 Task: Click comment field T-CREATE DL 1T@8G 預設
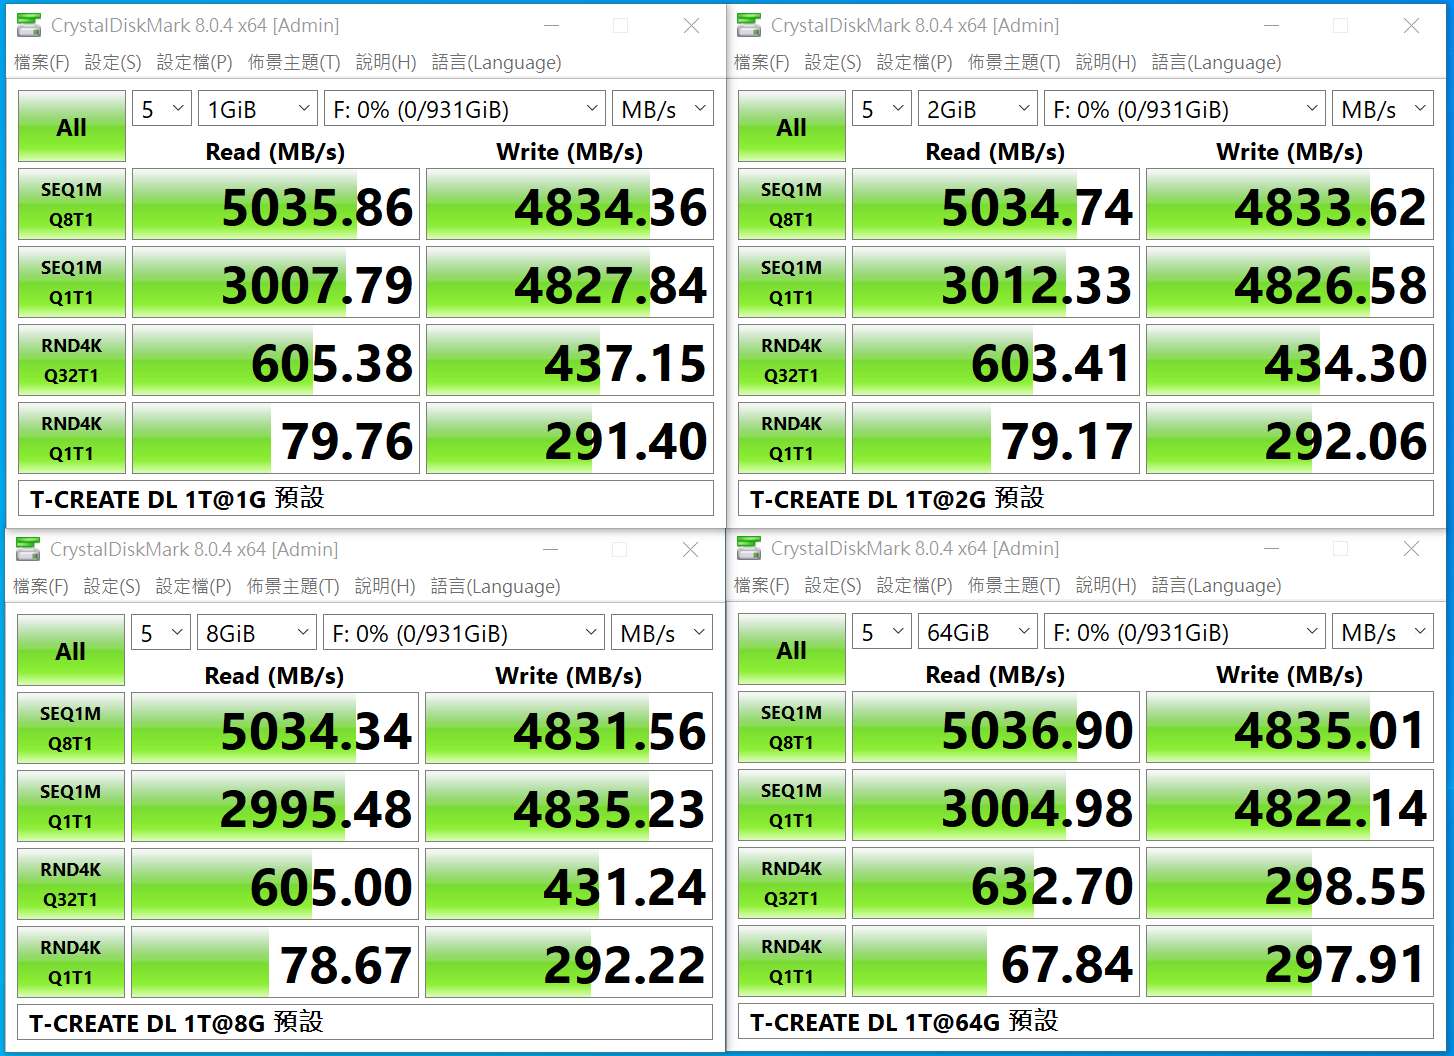(365, 1022)
